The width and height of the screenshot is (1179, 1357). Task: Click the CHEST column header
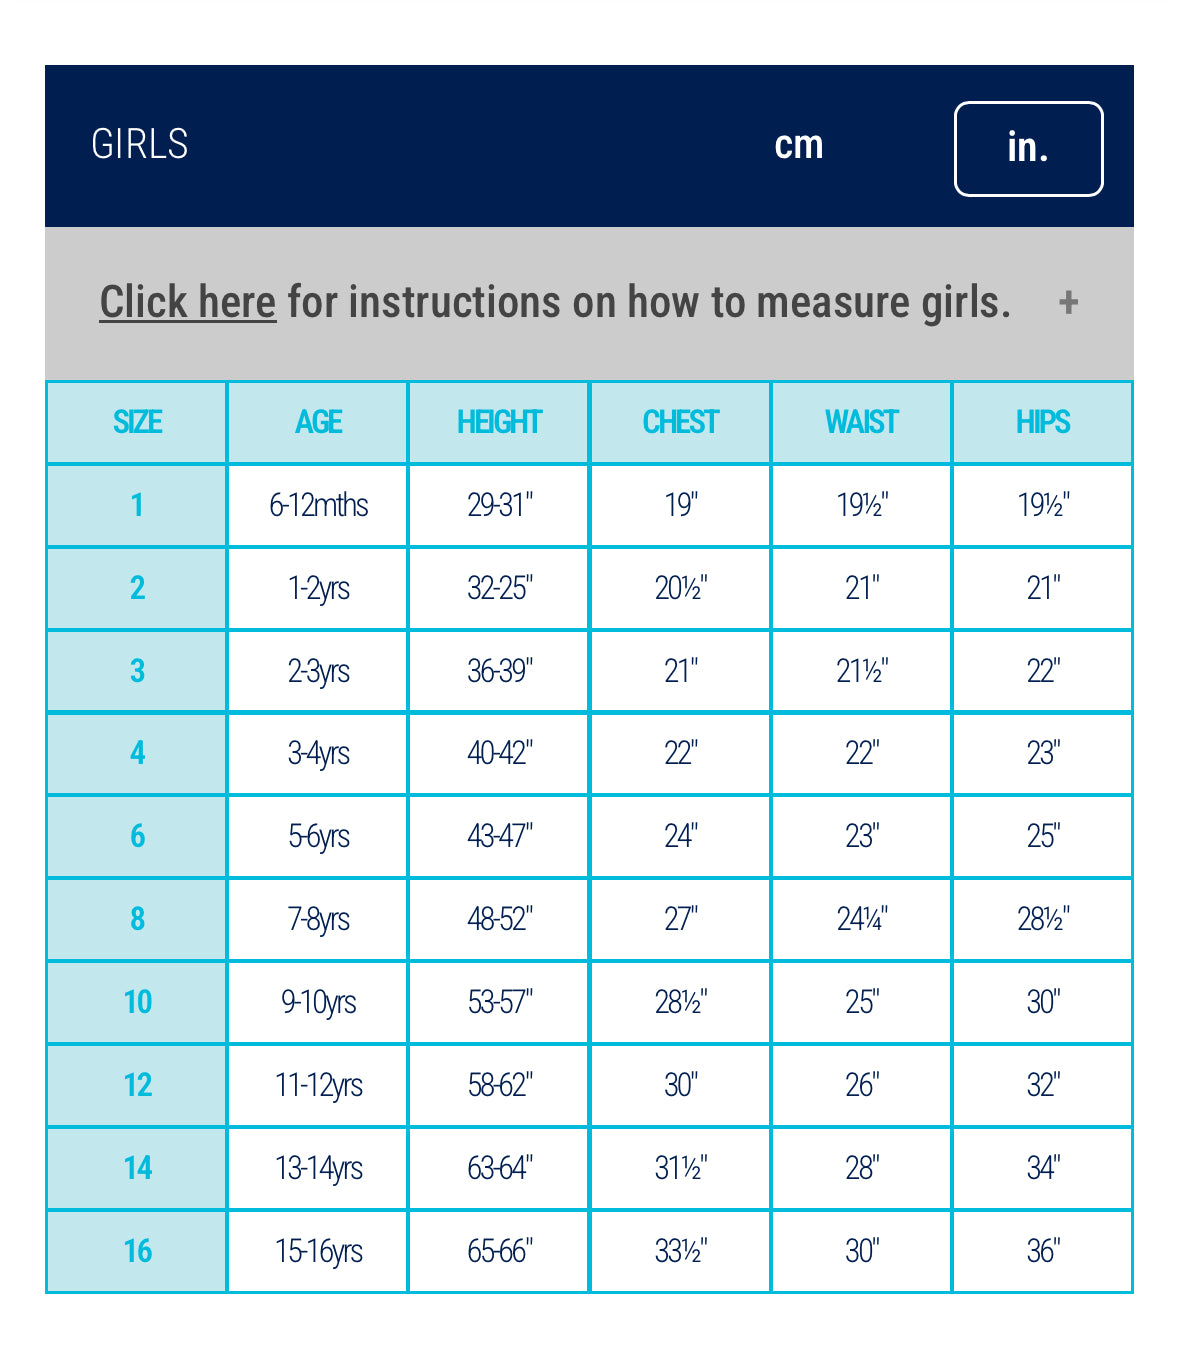coord(680,422)
